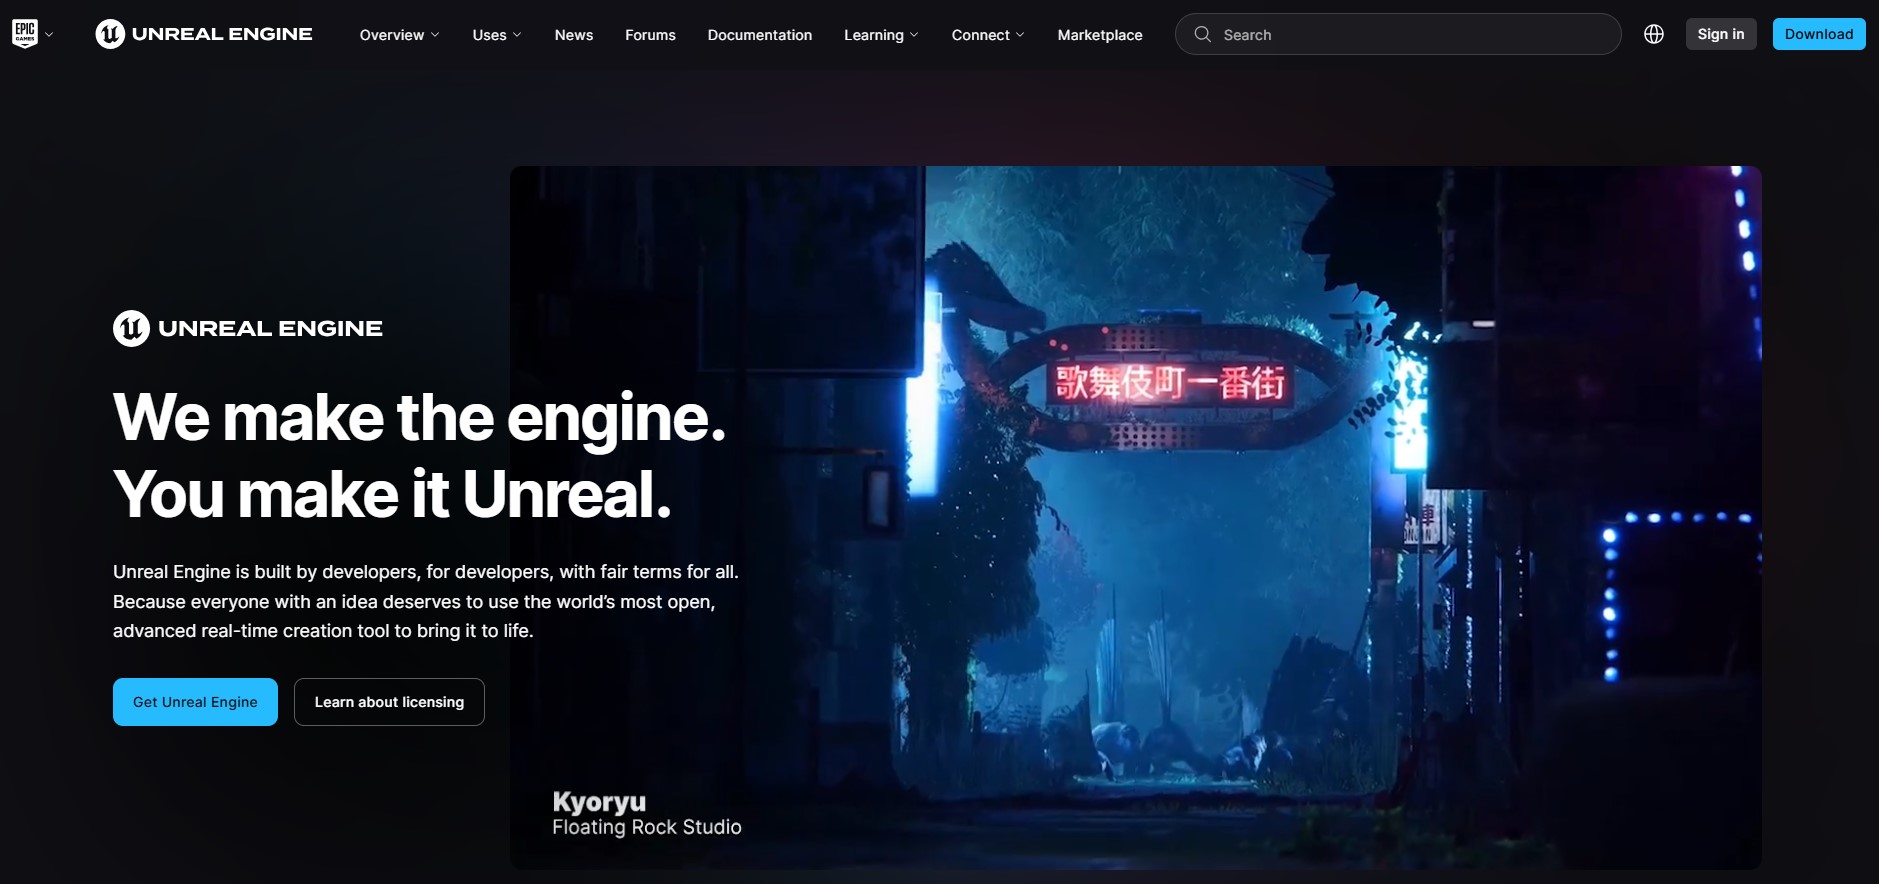The image size is (1879, 884).
Task: Click the blue Download button
Action: [x=1819, y=34]
